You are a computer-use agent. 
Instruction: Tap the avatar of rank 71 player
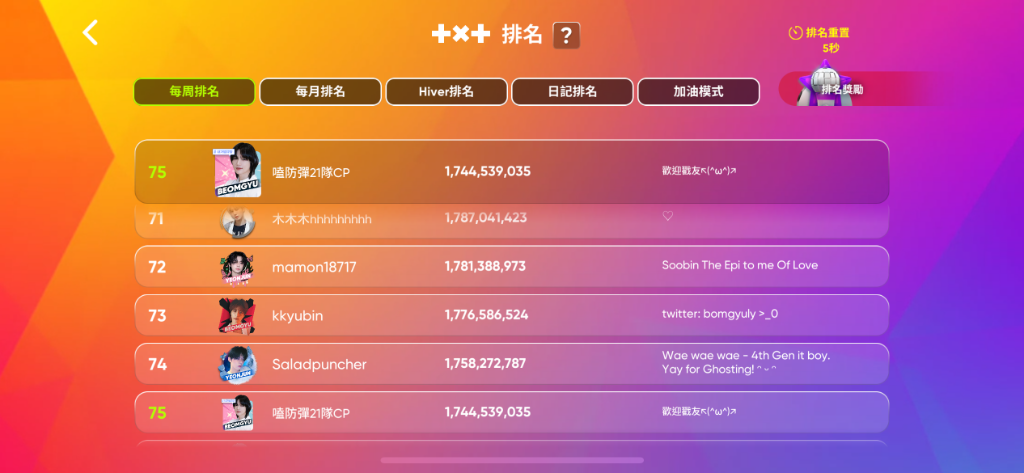pos(237,220)
